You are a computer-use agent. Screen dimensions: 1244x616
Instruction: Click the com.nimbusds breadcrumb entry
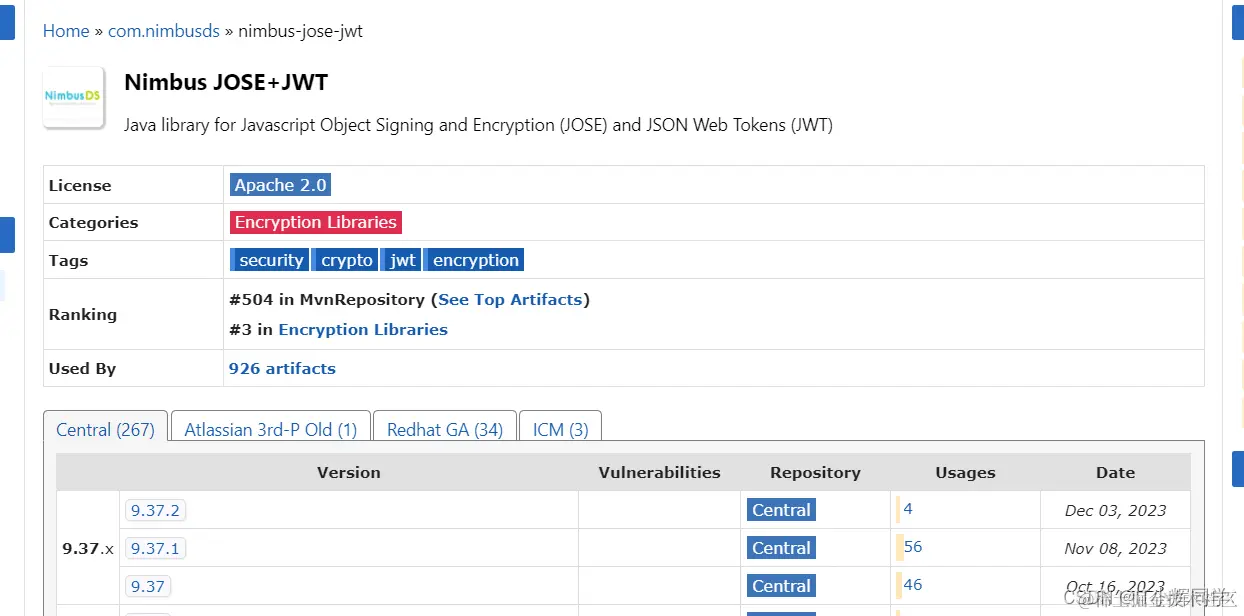pos(163,31)
